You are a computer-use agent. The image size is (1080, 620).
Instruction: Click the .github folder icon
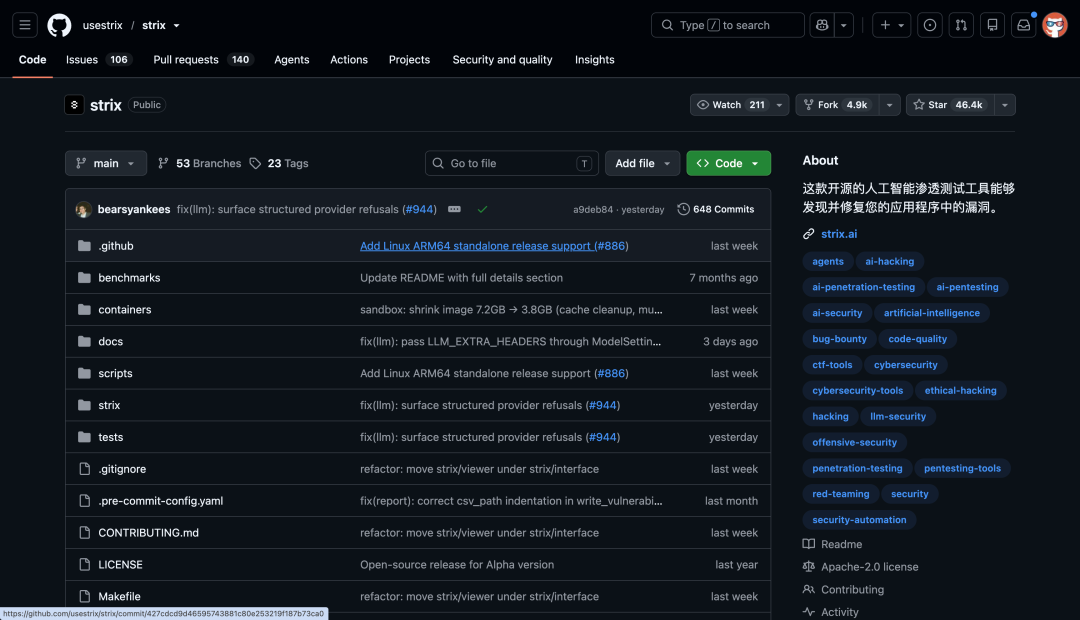click(84, 246)
